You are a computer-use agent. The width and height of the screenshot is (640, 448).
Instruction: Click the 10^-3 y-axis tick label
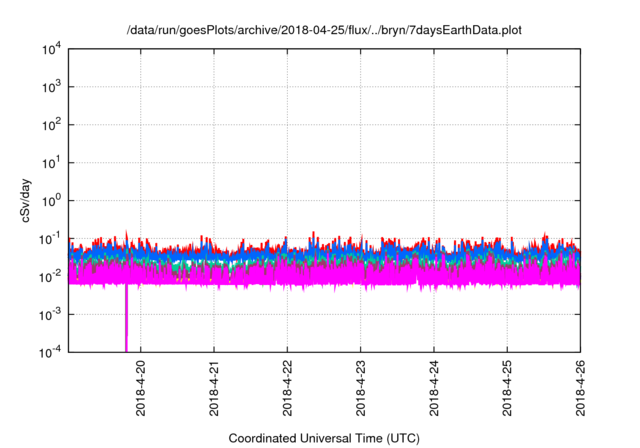50,315
